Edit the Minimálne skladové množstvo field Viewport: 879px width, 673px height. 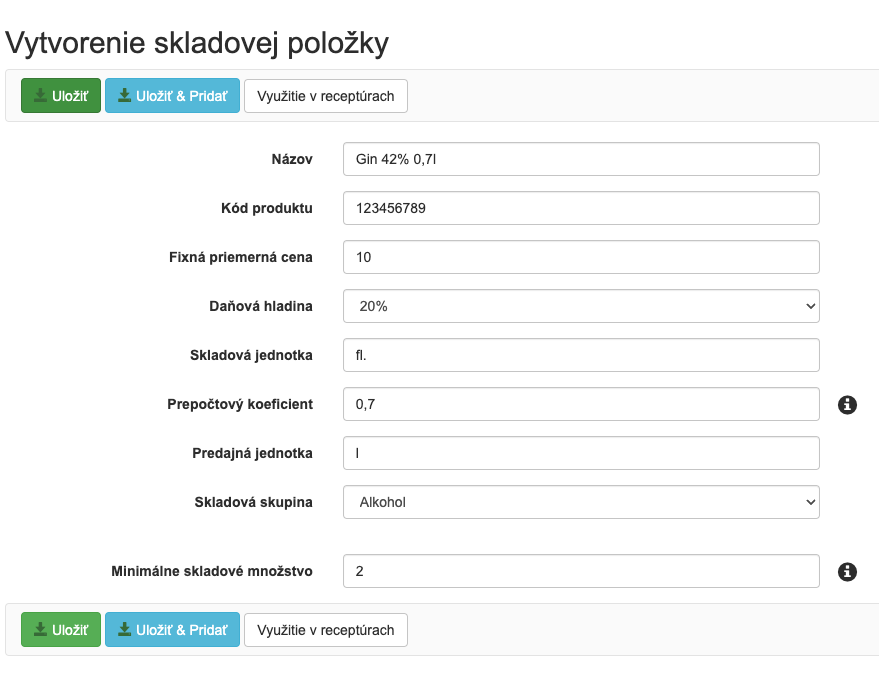coord(581,571)
